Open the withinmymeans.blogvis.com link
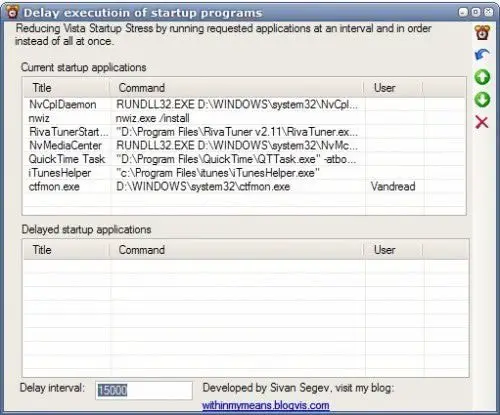This screenshot has height=415, width=500. tap(266, 405)
